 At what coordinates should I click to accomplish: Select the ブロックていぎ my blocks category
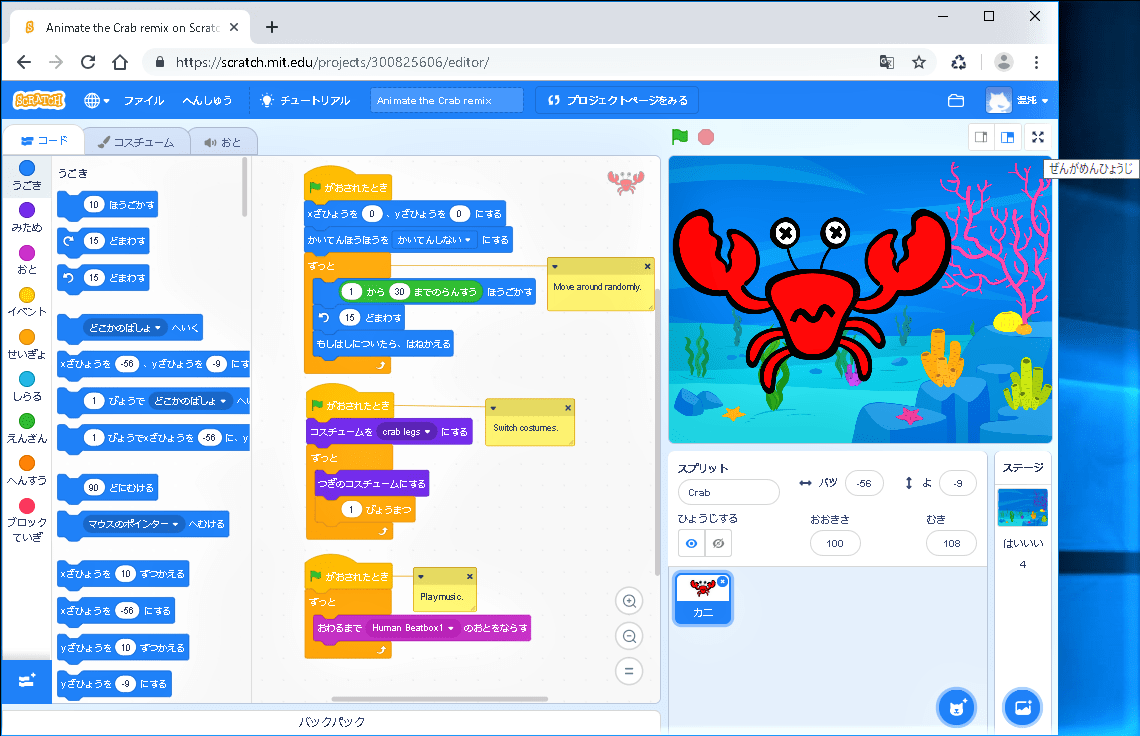point(27,521)
